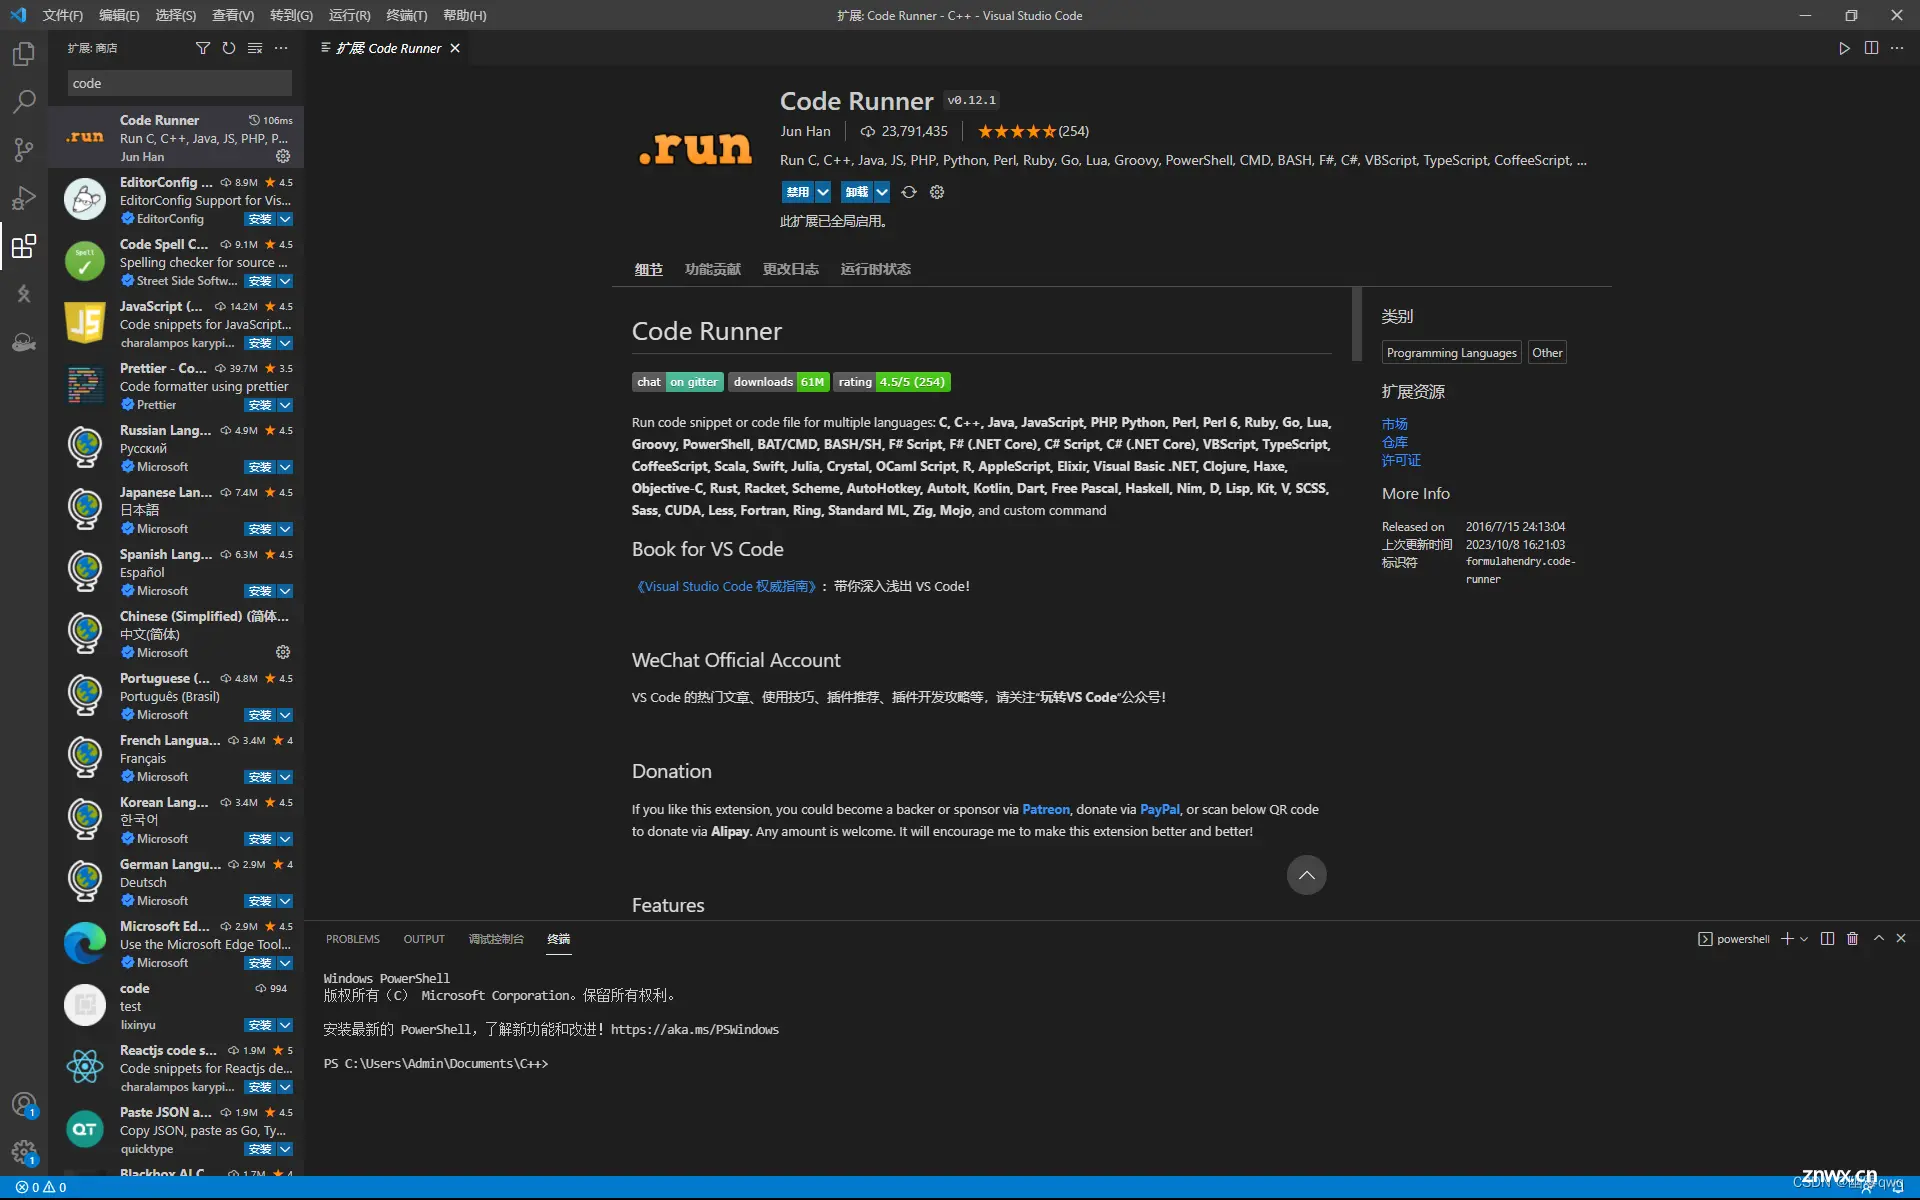
Task: Expand install dropdown for Russian Language Pack
Action: (285, 467)
